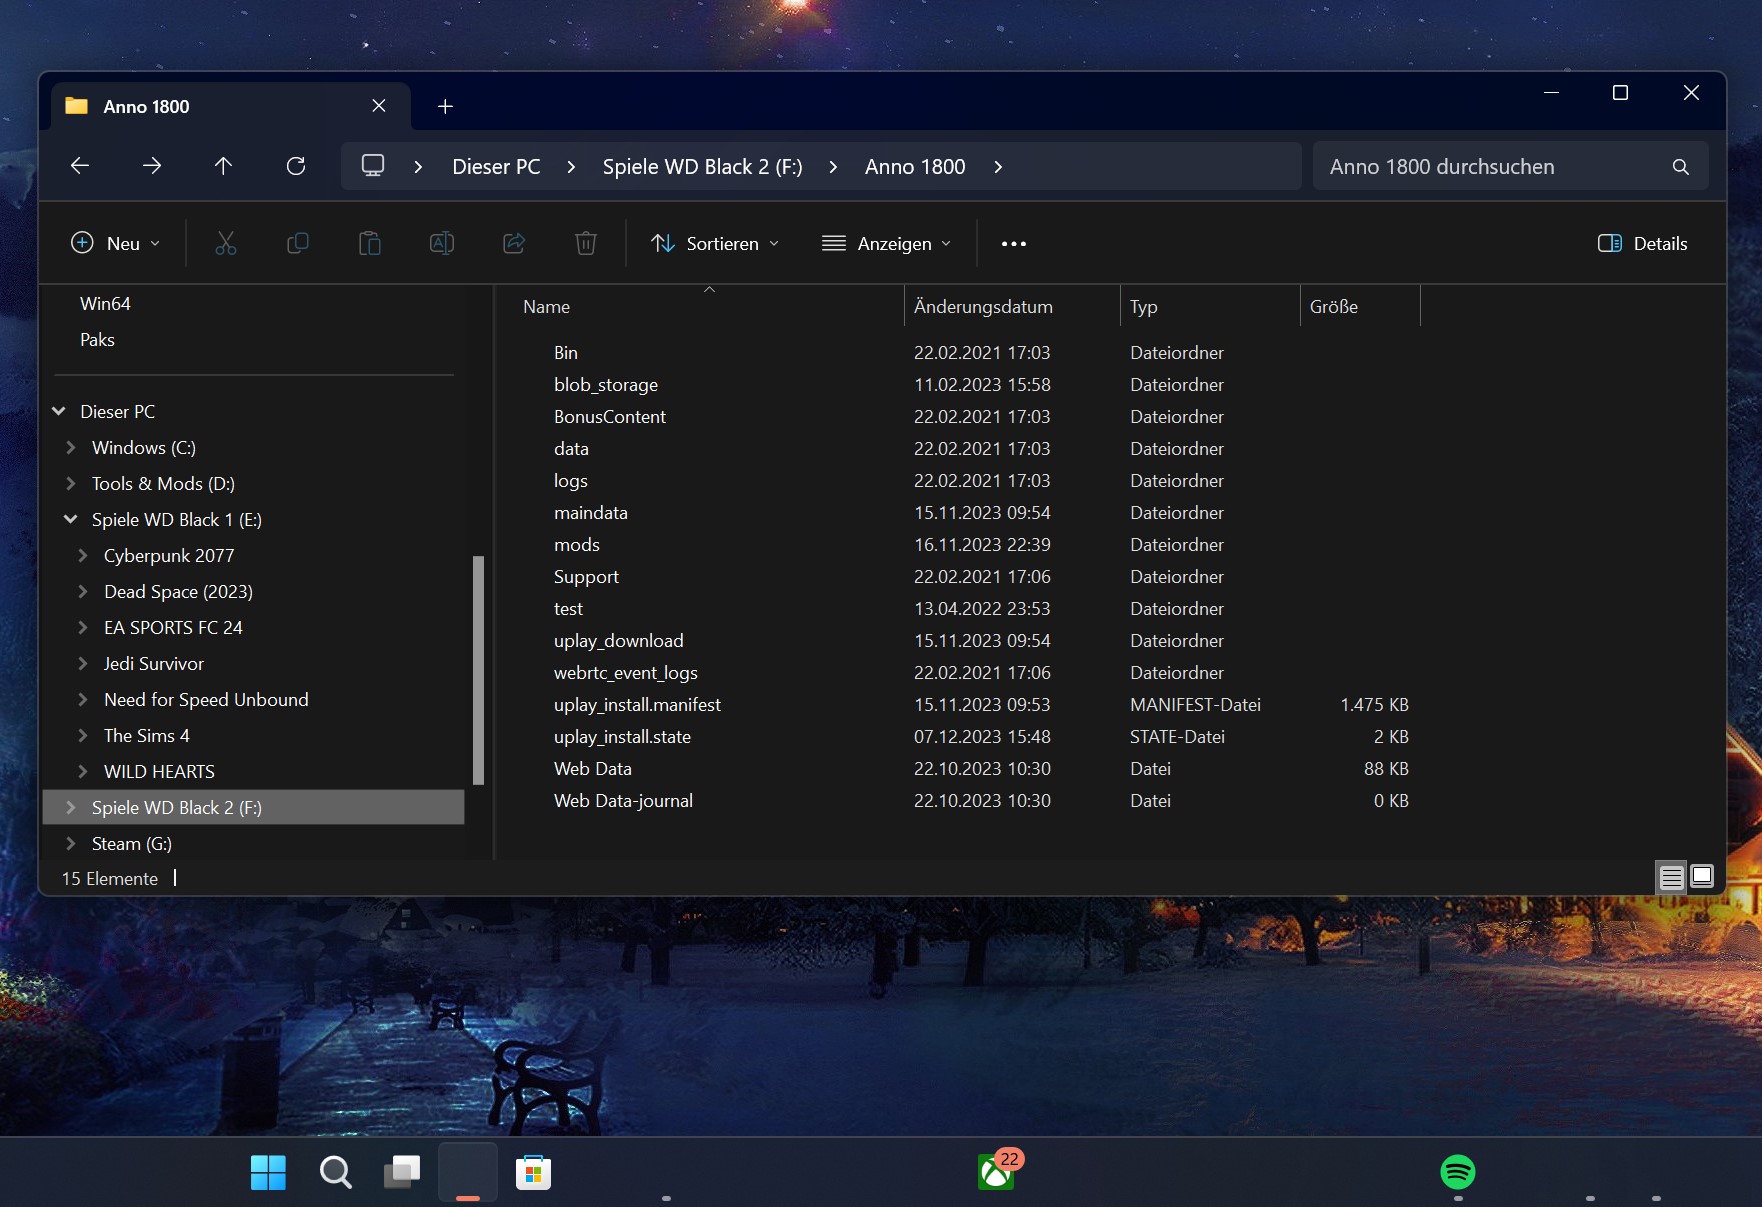The image size is (1762, 1207).
Task: Open Windows taskbar search
Action: 336,1172
